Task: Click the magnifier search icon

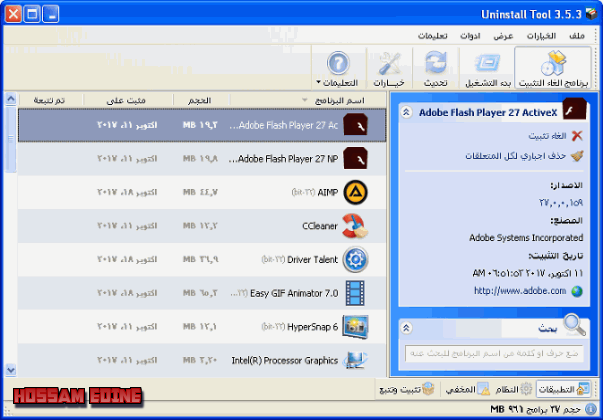Action: [575, 325]
